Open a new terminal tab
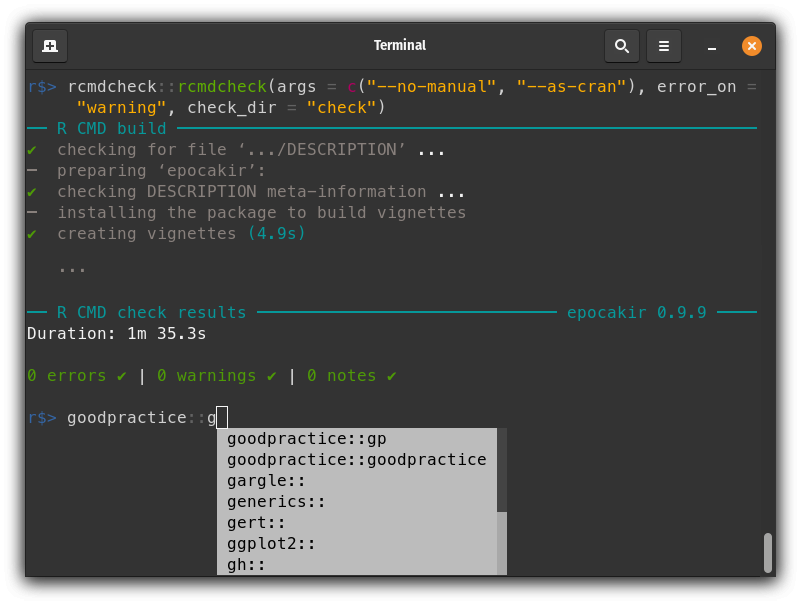The image size is (801, 605). (50, 46)
